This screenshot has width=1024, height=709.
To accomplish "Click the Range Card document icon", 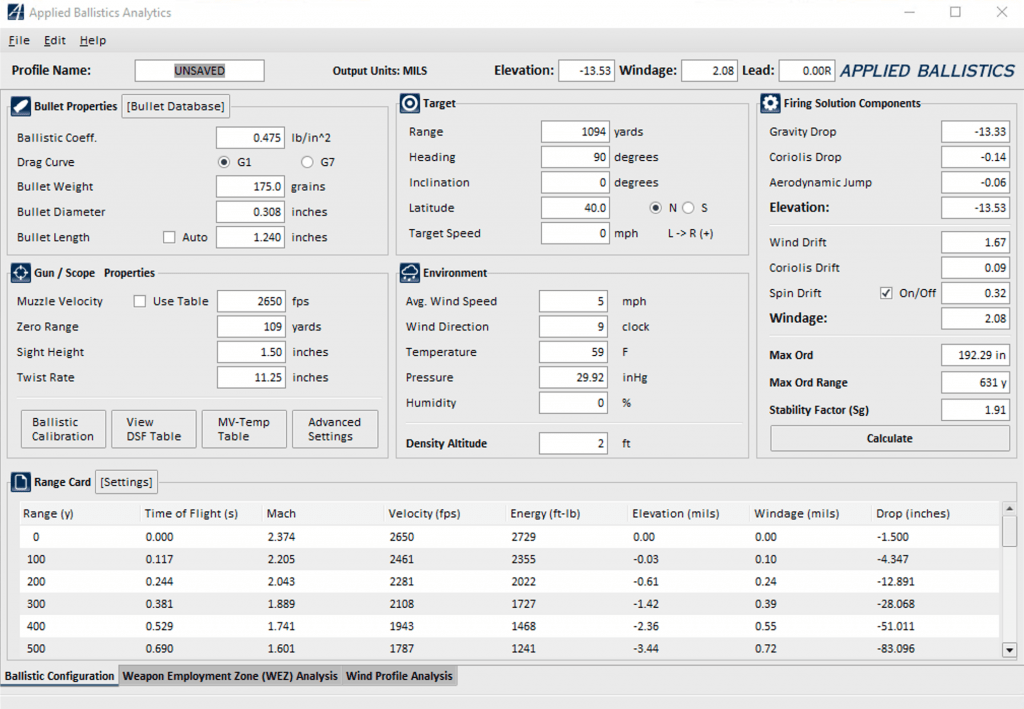I will pos(20,482).
